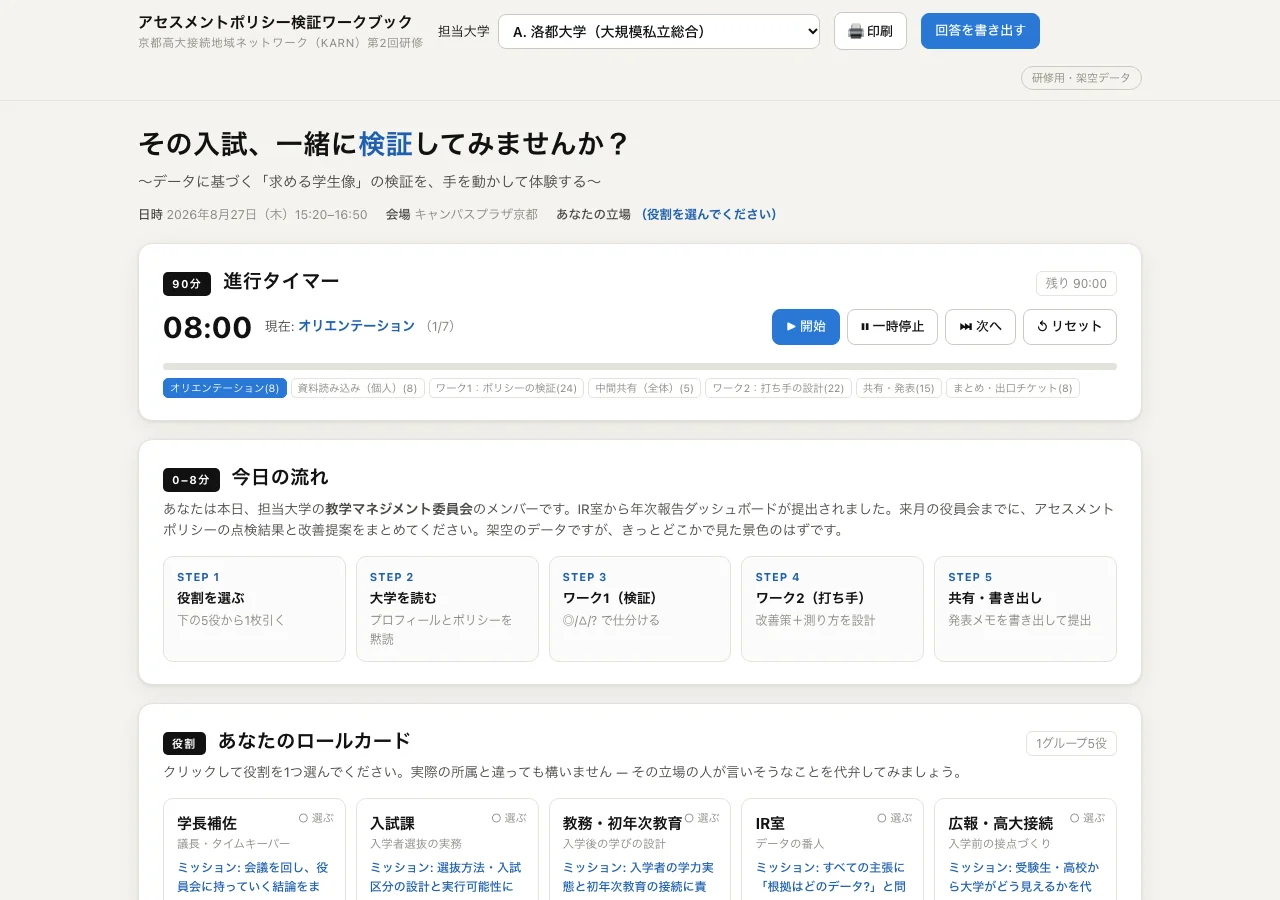Click the STEP 2 大学を読む card
Viewport: 1280px width, 900px height.
point(447,609)
